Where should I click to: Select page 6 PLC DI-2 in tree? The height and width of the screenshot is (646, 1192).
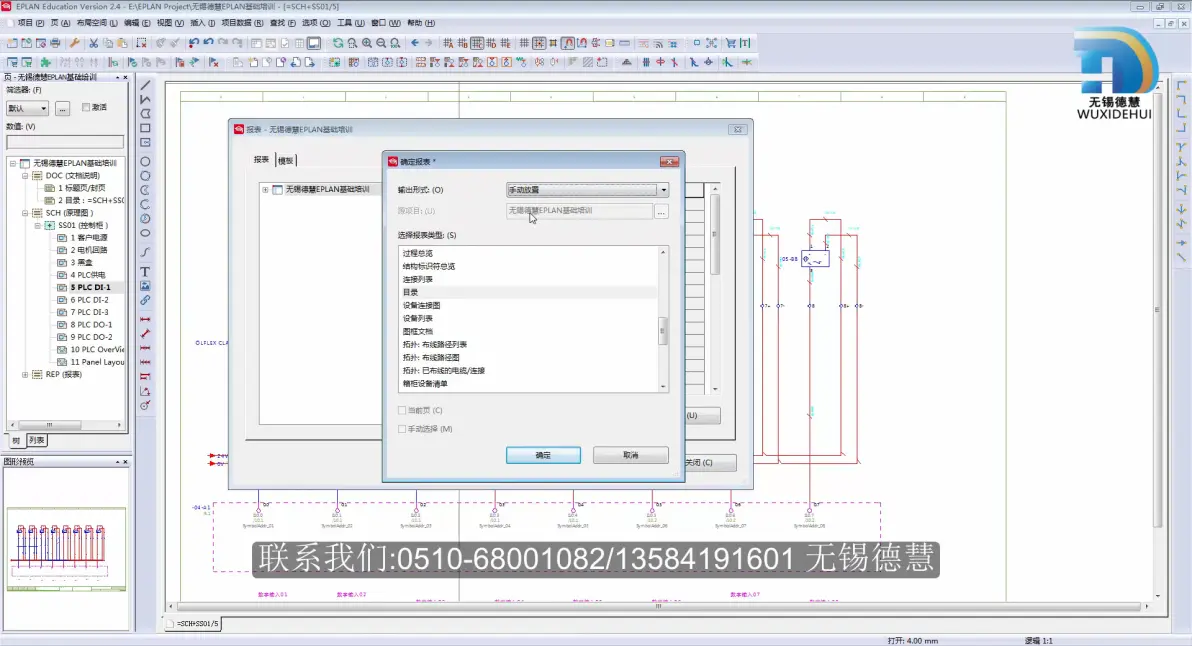coord(90,300)
